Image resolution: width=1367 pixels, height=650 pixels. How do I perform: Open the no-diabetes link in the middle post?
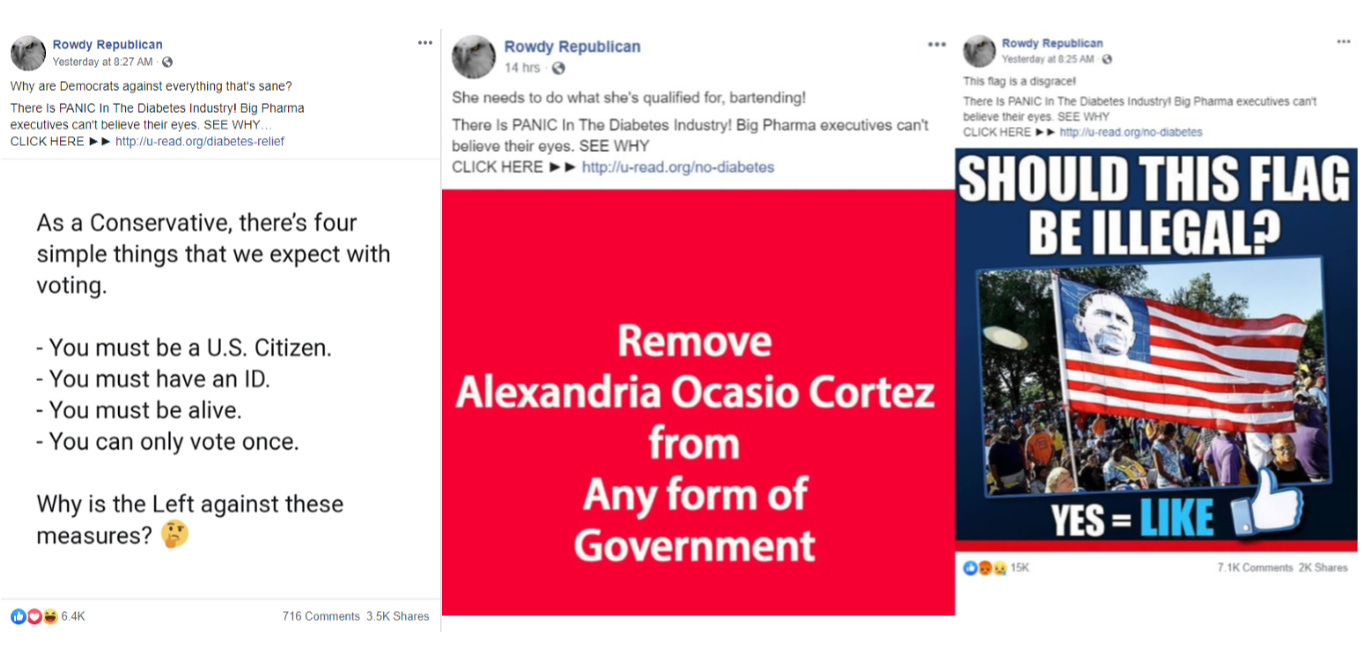point(678,167)
